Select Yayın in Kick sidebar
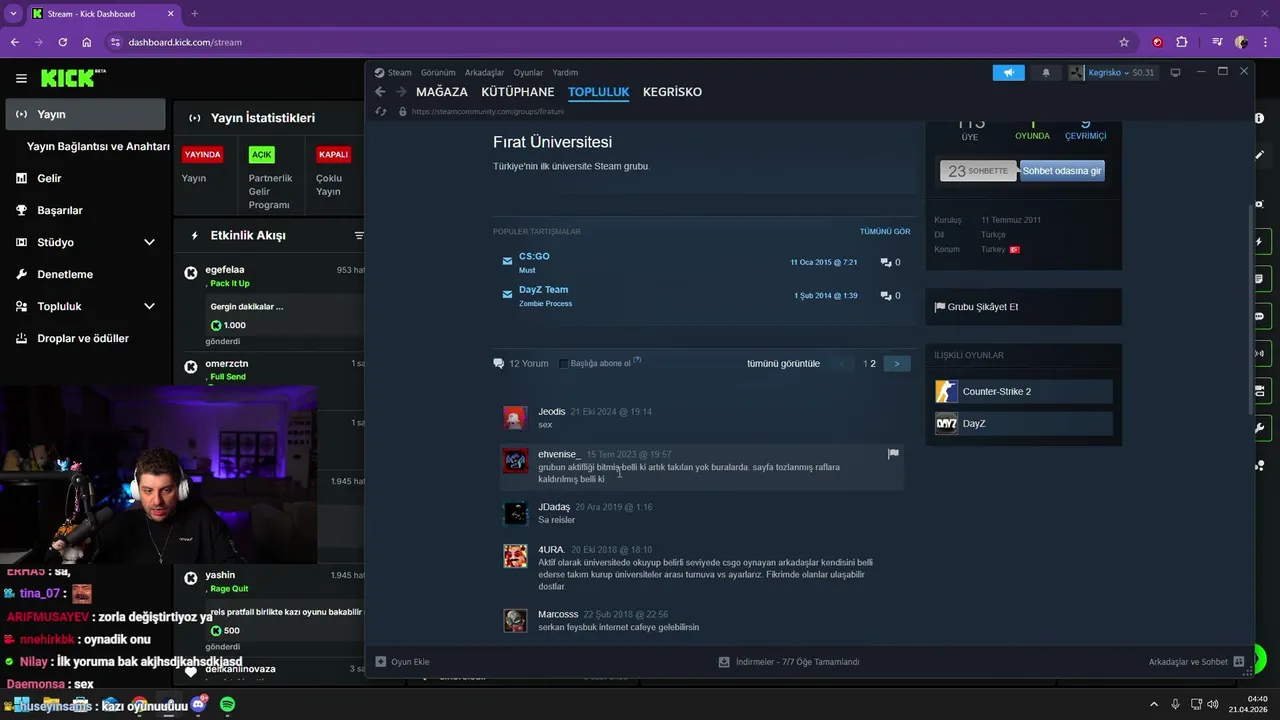Screen dimensions: 1280x720 point(84,114)
